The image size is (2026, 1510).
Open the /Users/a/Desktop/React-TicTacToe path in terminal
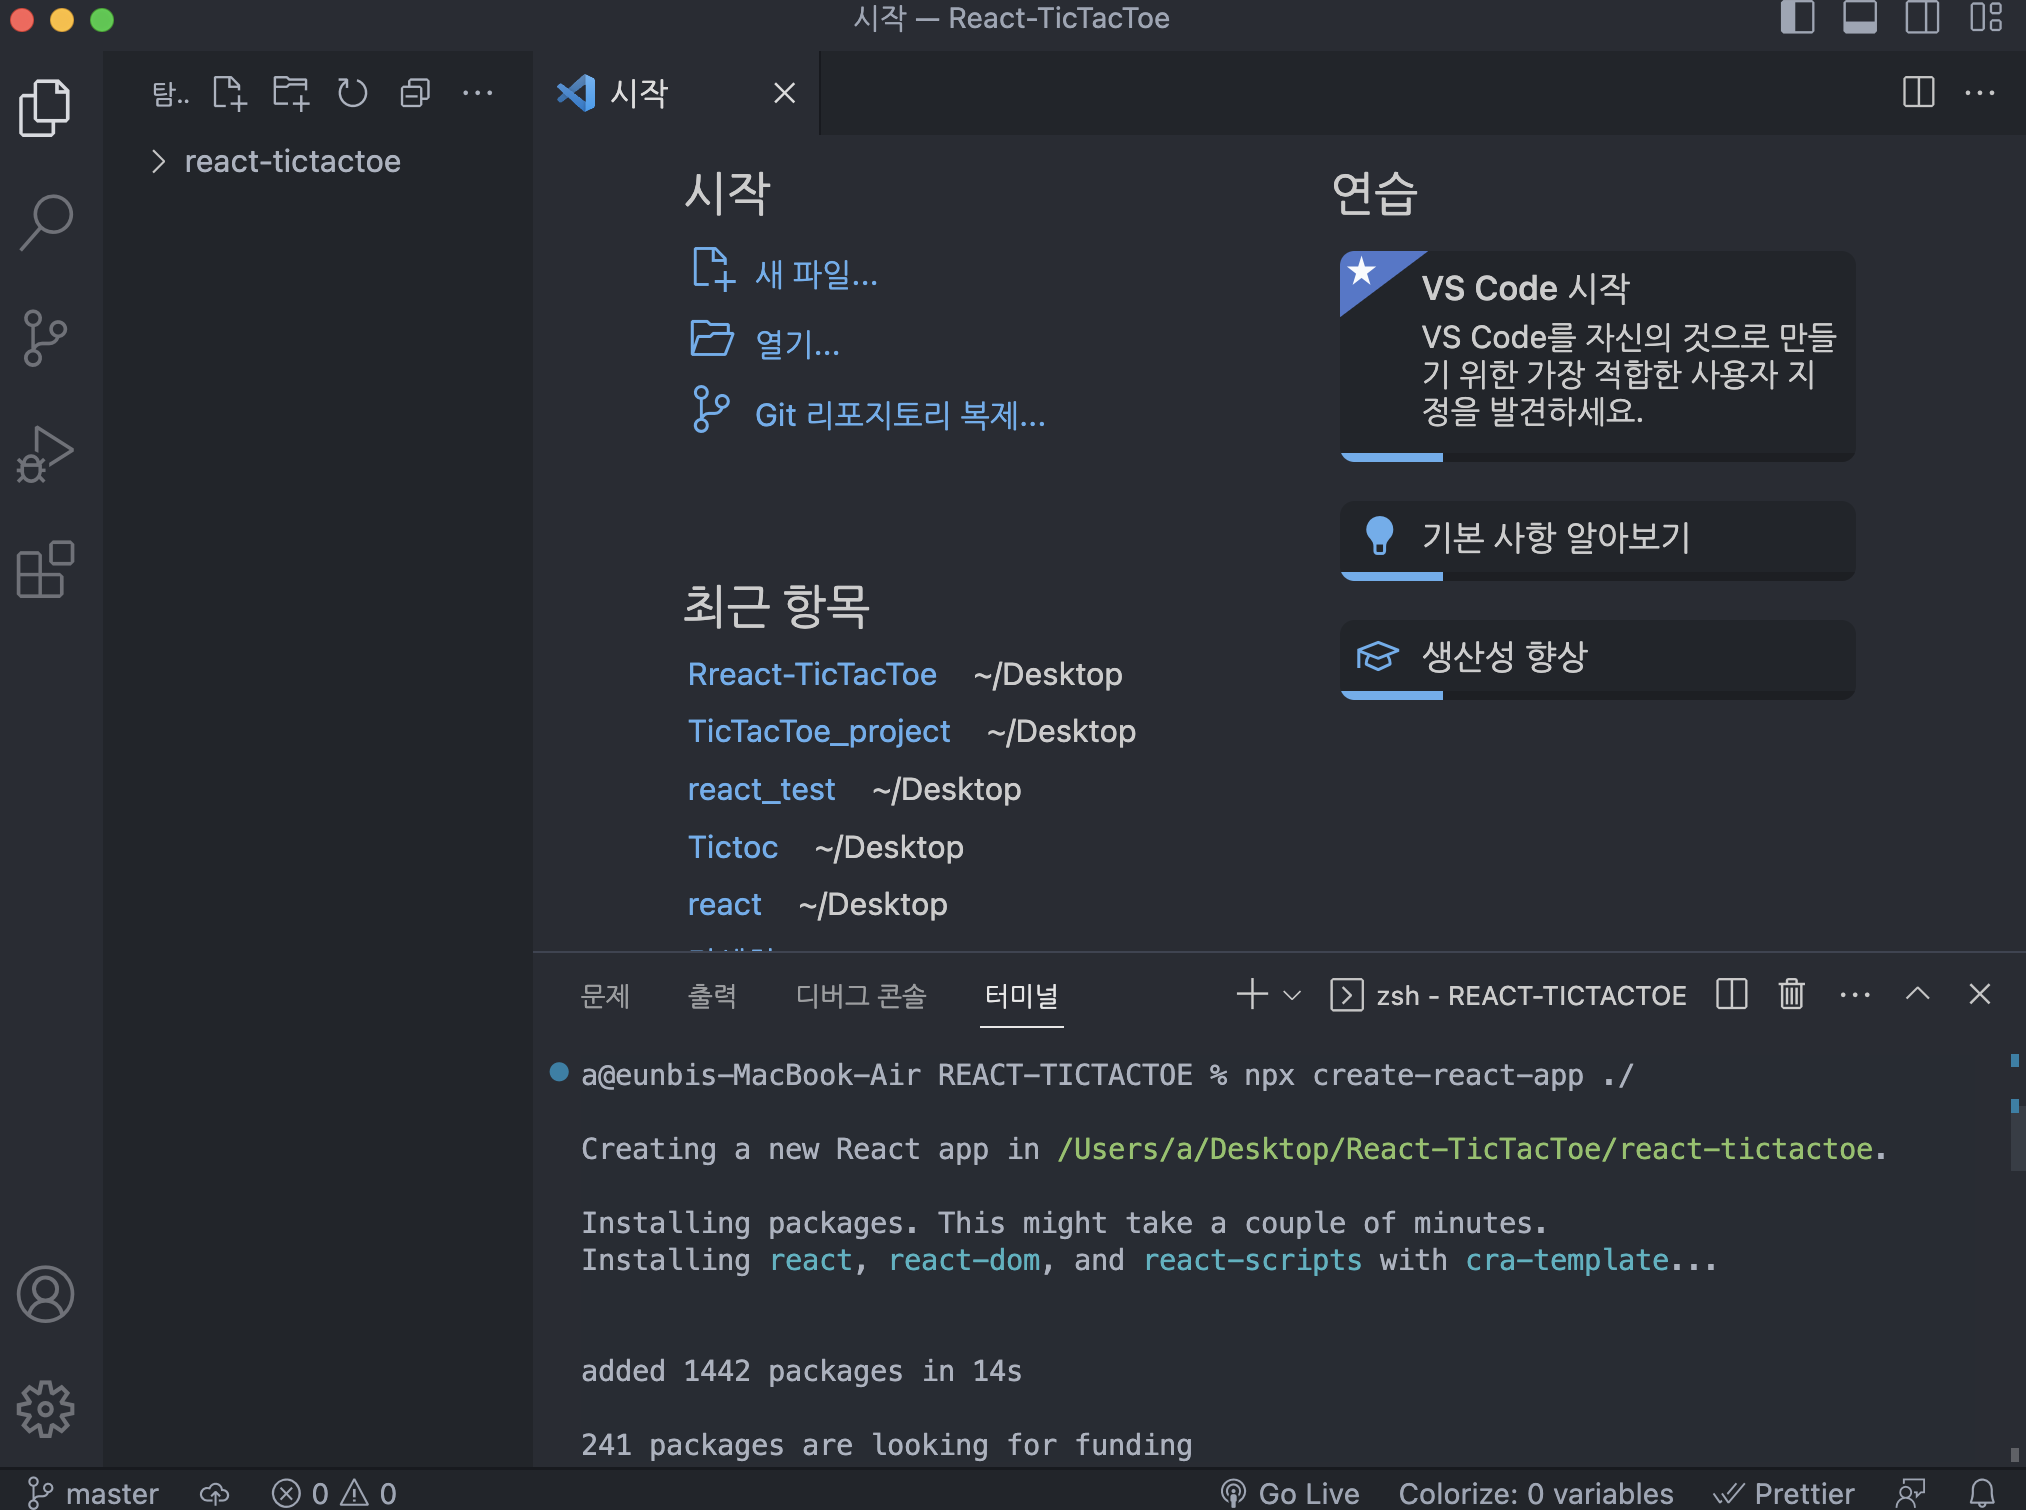coord(1464,1150)
